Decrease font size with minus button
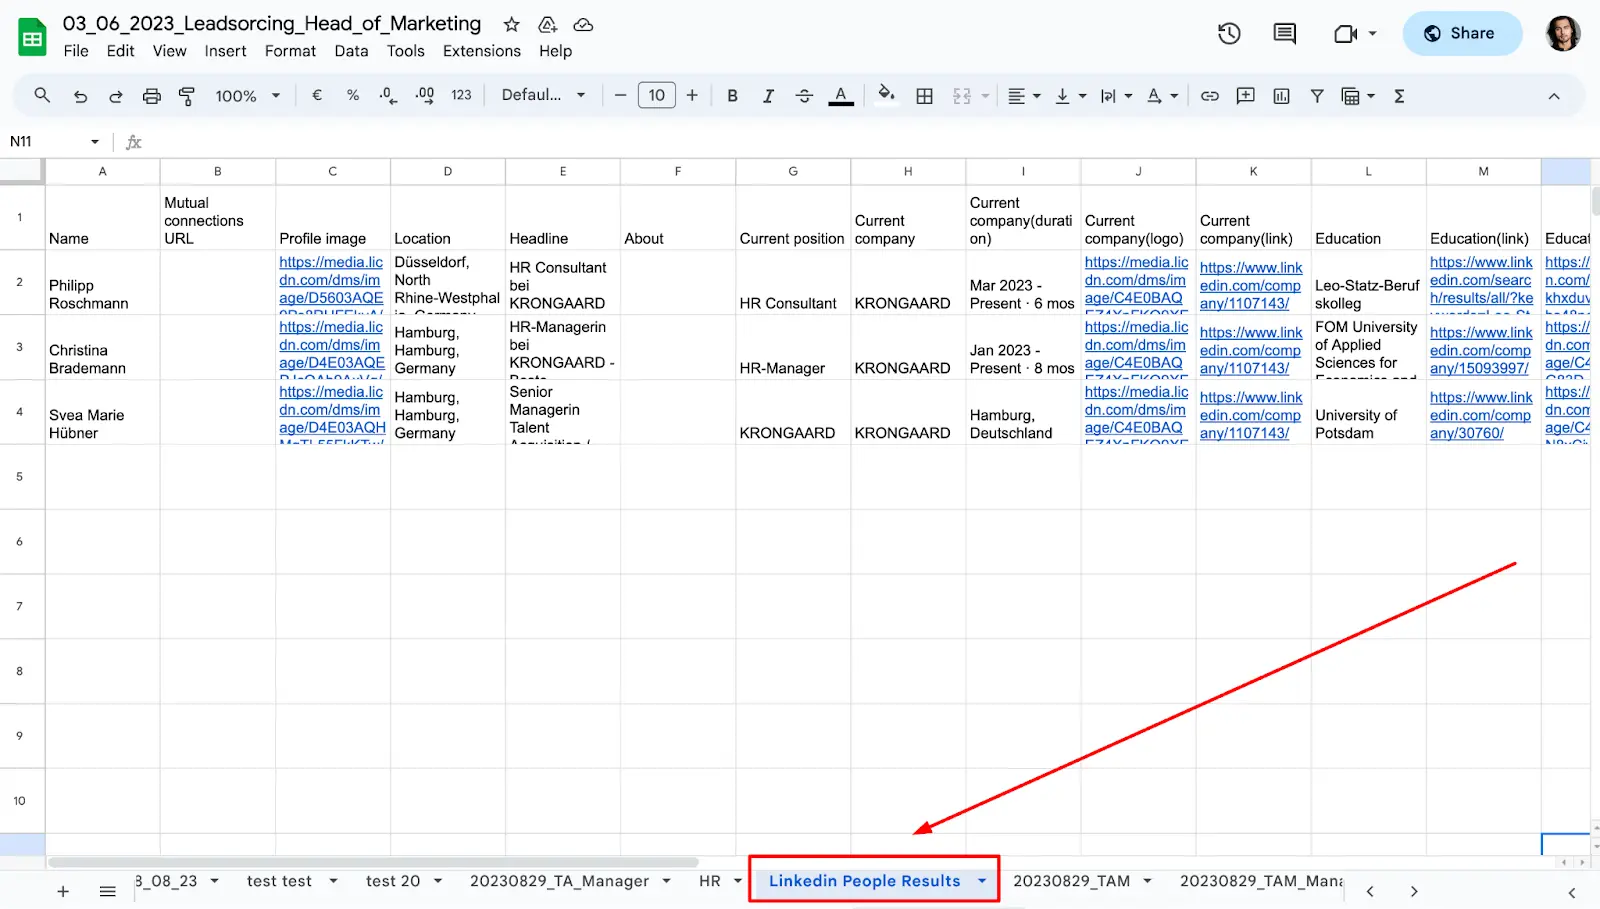This screenshot has height=909, width=1600. [x=620, y=96]
